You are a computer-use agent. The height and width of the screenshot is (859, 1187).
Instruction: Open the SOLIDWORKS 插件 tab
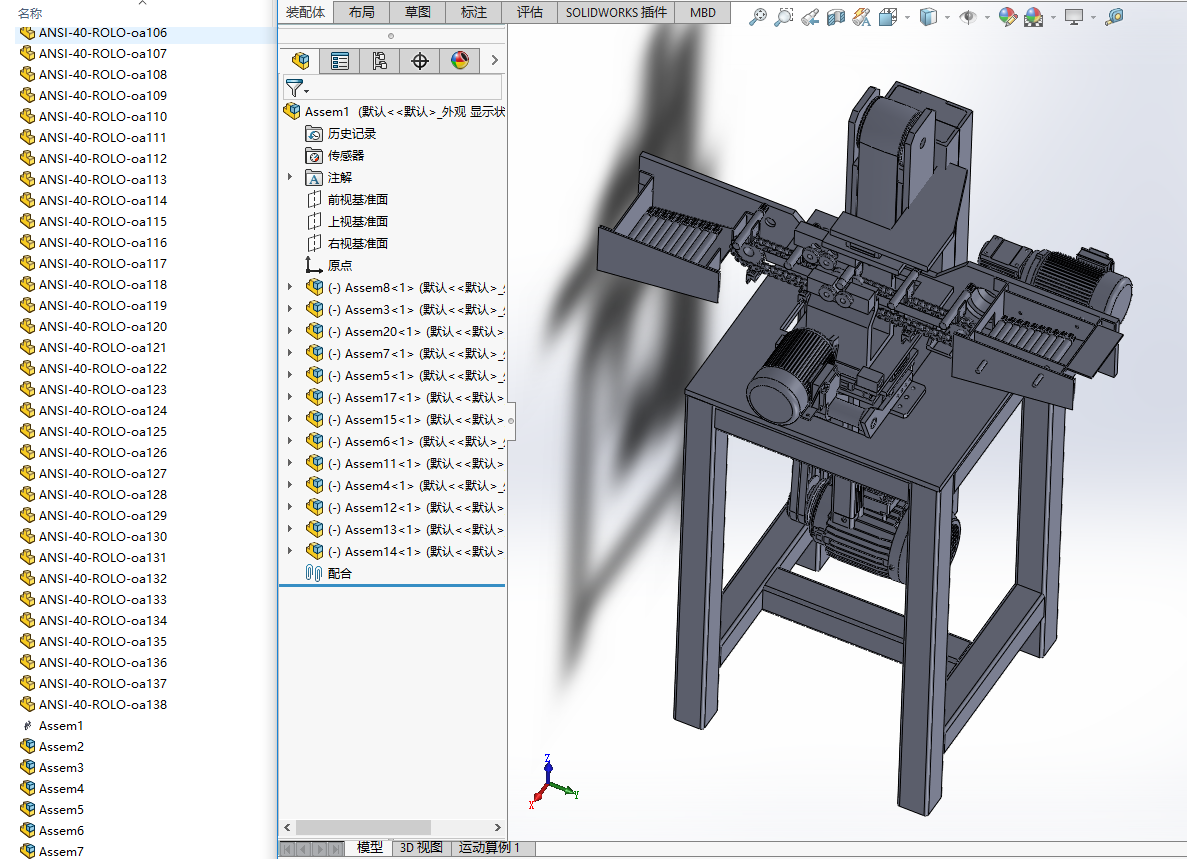pyautogui.click(x=615, y=12)
